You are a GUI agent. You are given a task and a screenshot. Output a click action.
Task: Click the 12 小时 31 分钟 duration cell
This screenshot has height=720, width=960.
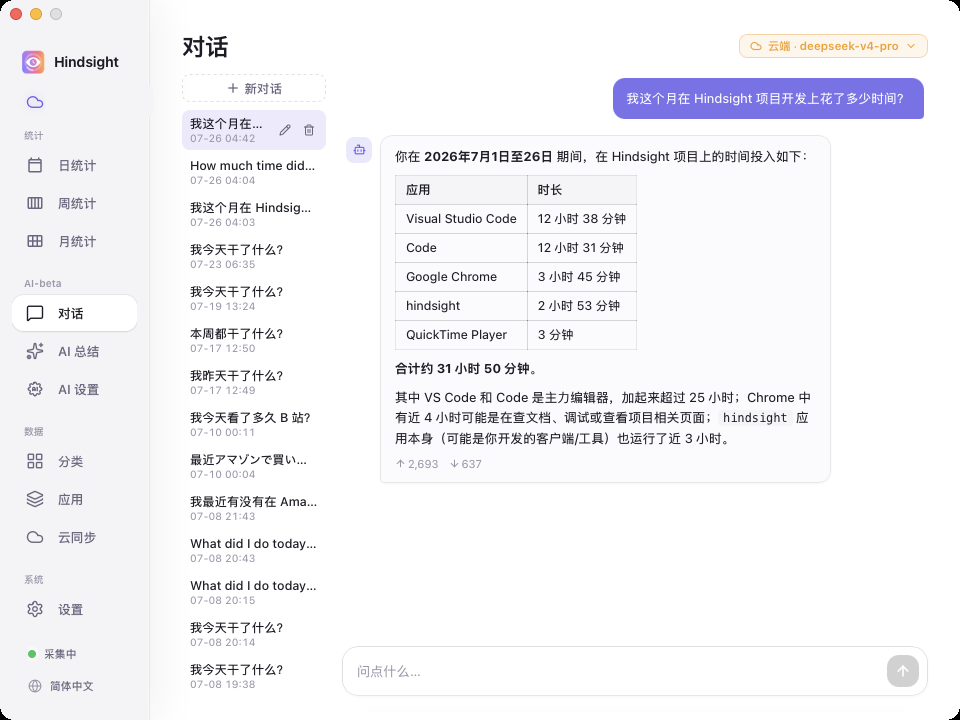pos(582,247)
